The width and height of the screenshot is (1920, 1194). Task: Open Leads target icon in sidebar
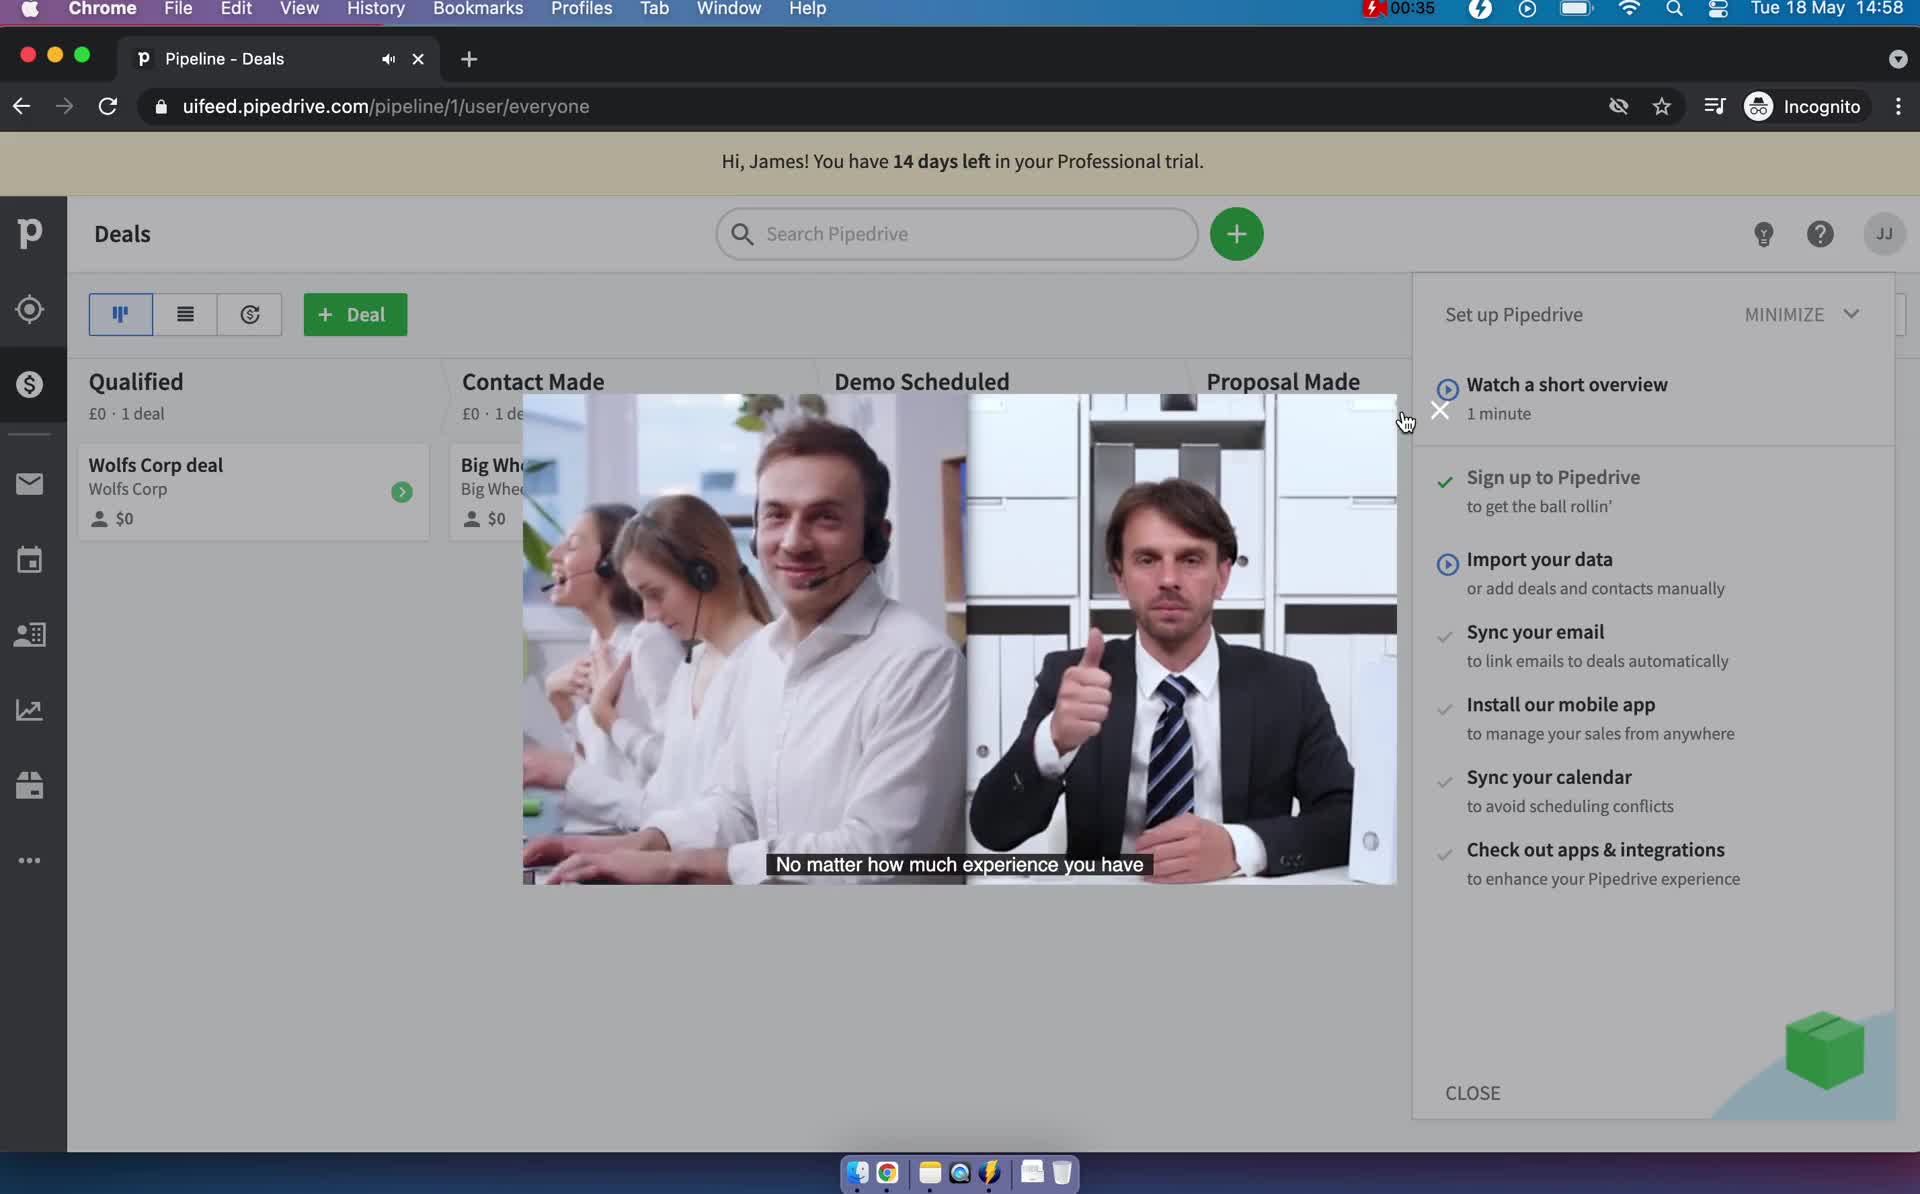[30, 309]
